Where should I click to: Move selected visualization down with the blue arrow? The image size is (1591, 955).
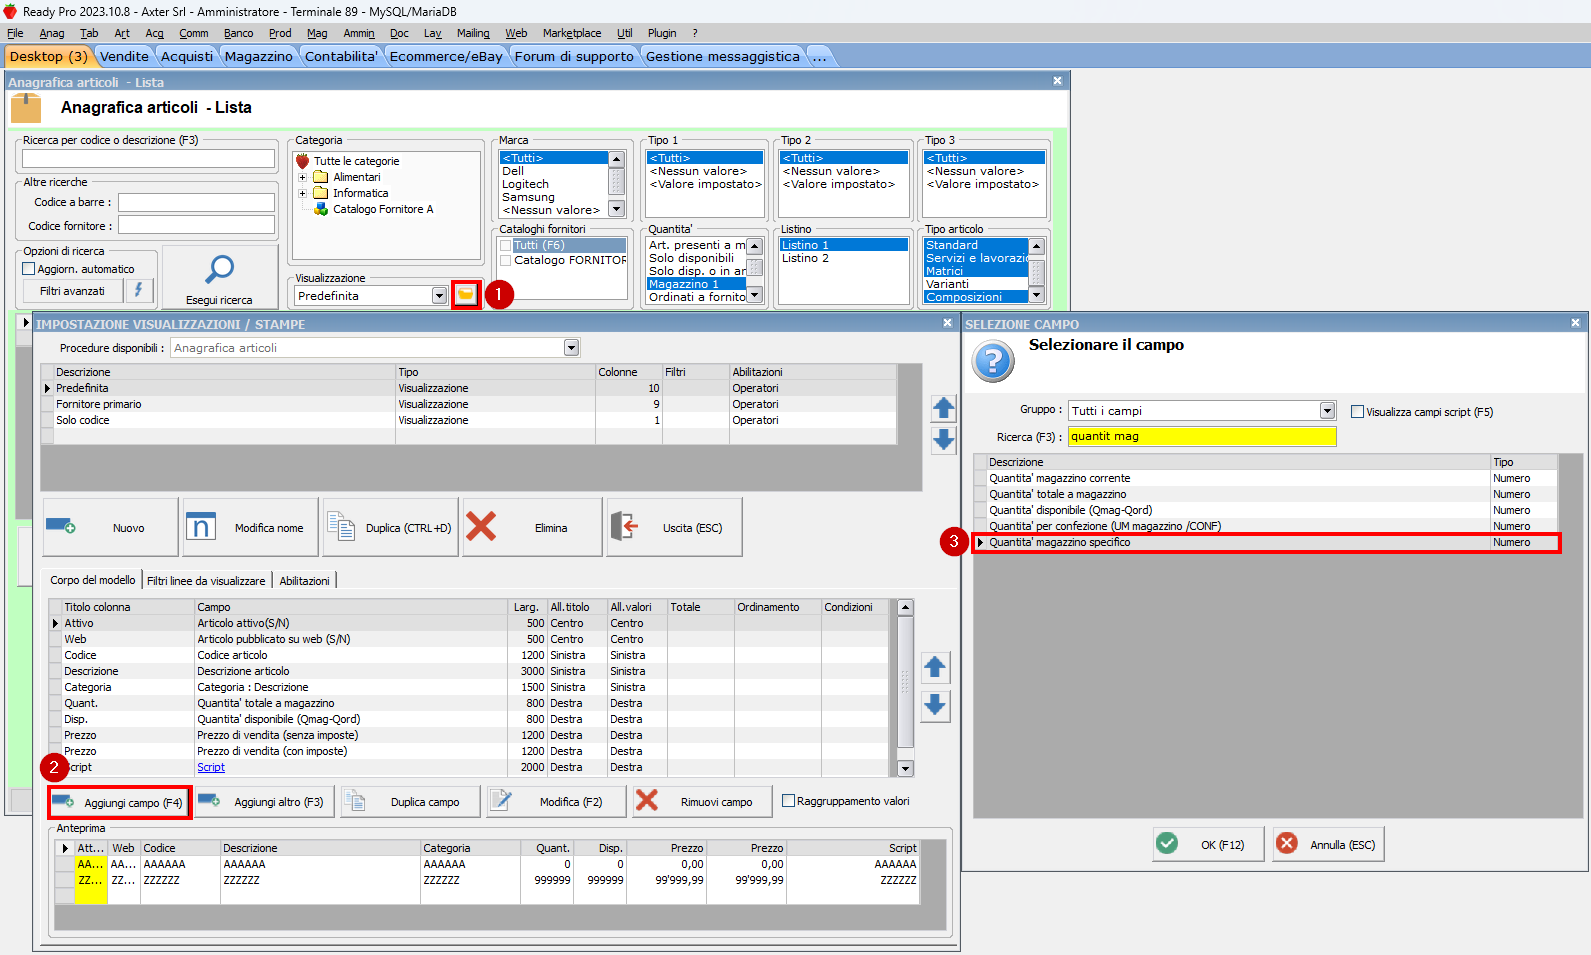click(x=943, y=440)
